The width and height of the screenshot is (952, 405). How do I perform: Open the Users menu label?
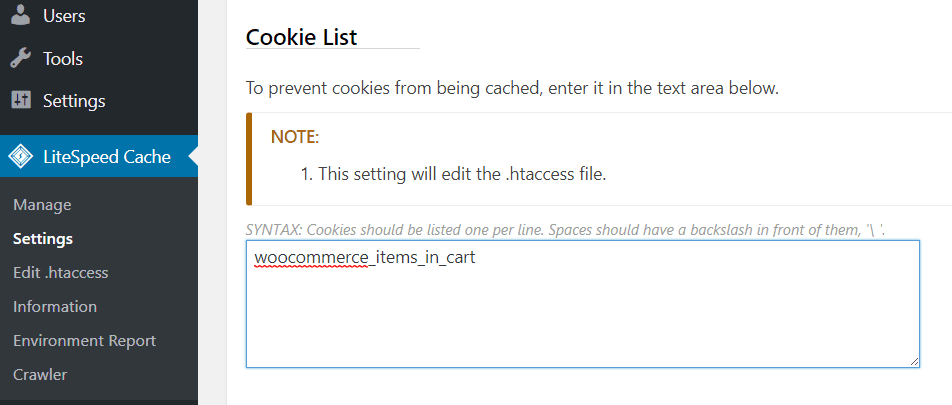[64, 16]
